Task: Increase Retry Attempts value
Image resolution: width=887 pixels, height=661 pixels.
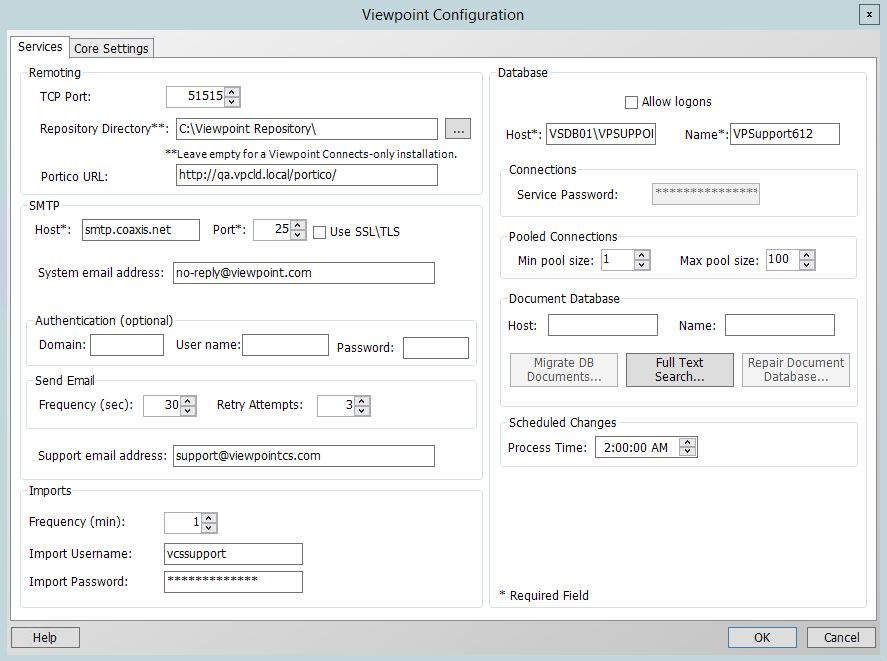Action: tap(363, 401)
